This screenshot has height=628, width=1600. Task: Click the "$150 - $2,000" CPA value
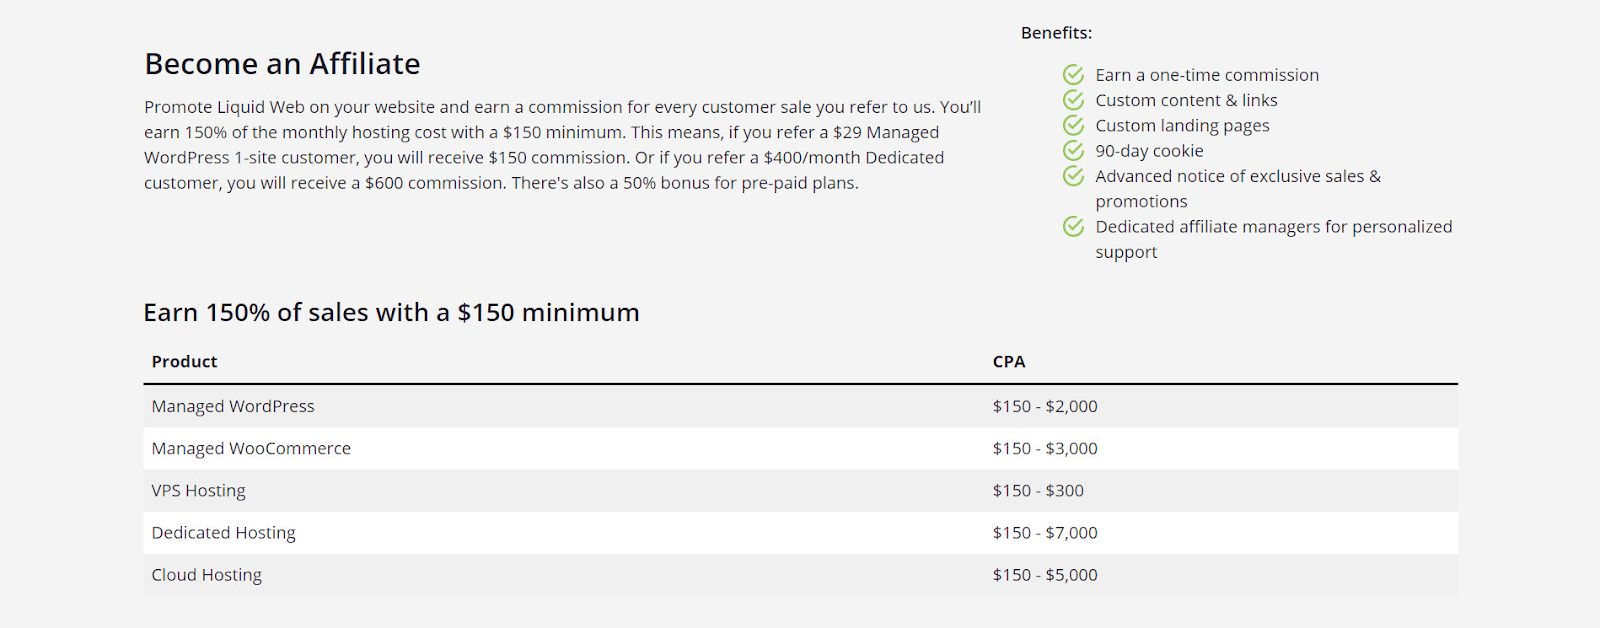point(1045,407)
